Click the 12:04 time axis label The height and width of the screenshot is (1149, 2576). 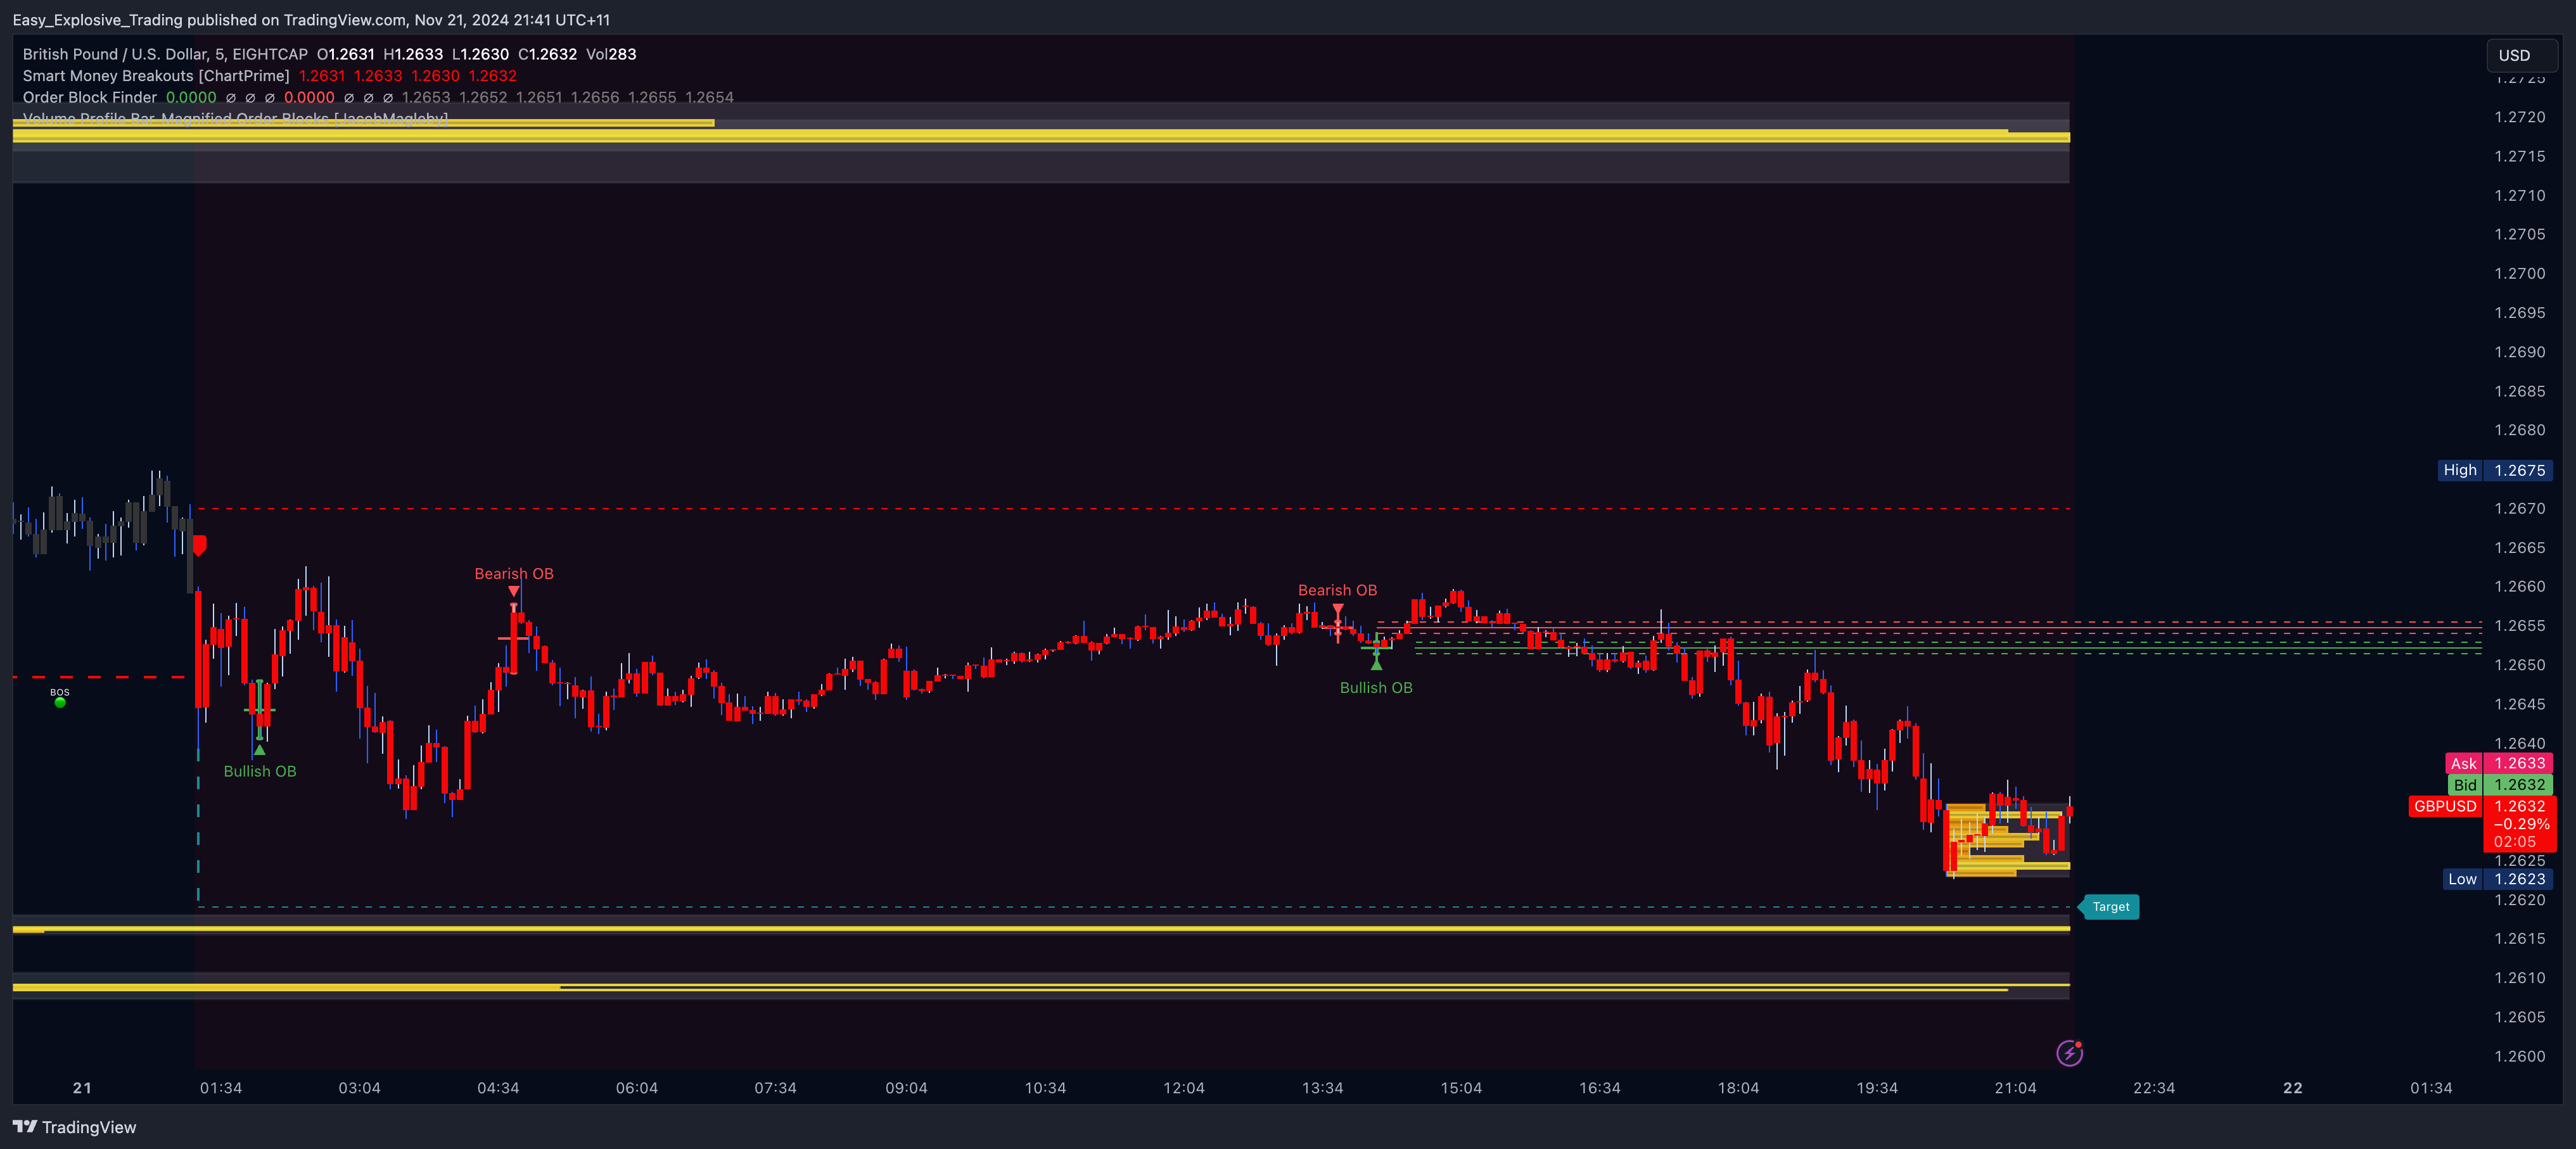click(x=1184, y=1088)
